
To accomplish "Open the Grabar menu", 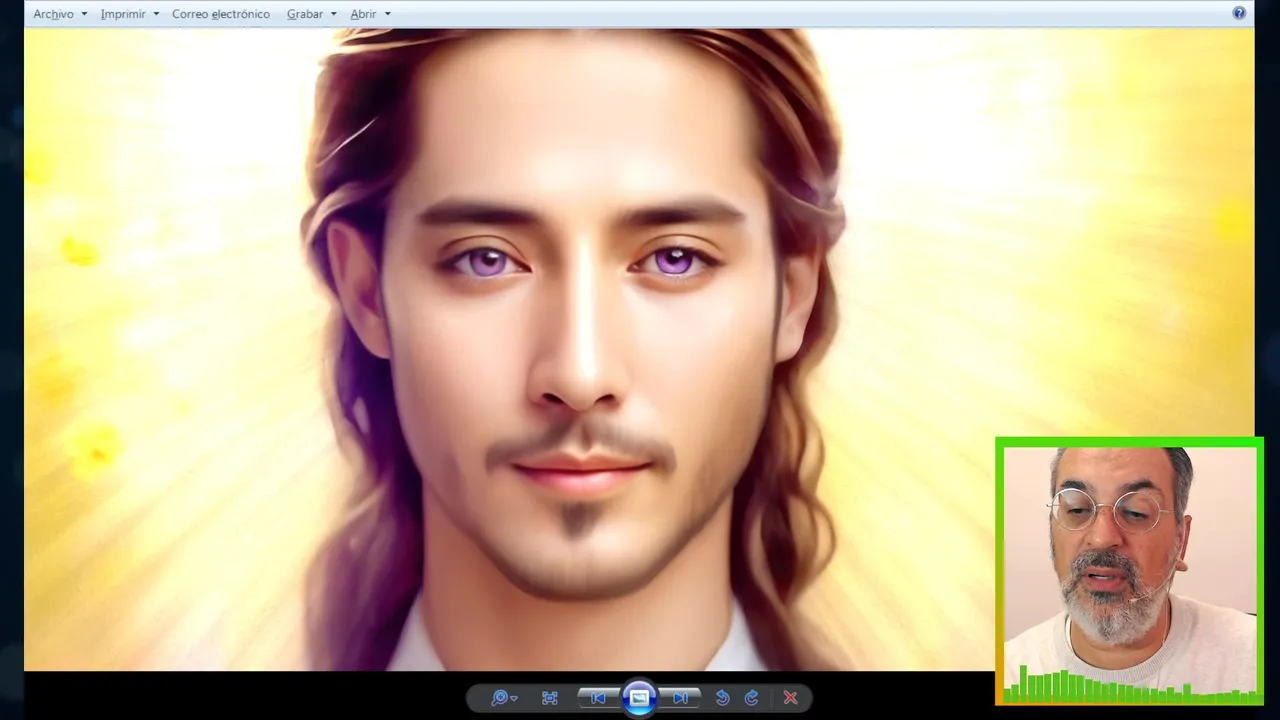I will (x=305, y=14).
